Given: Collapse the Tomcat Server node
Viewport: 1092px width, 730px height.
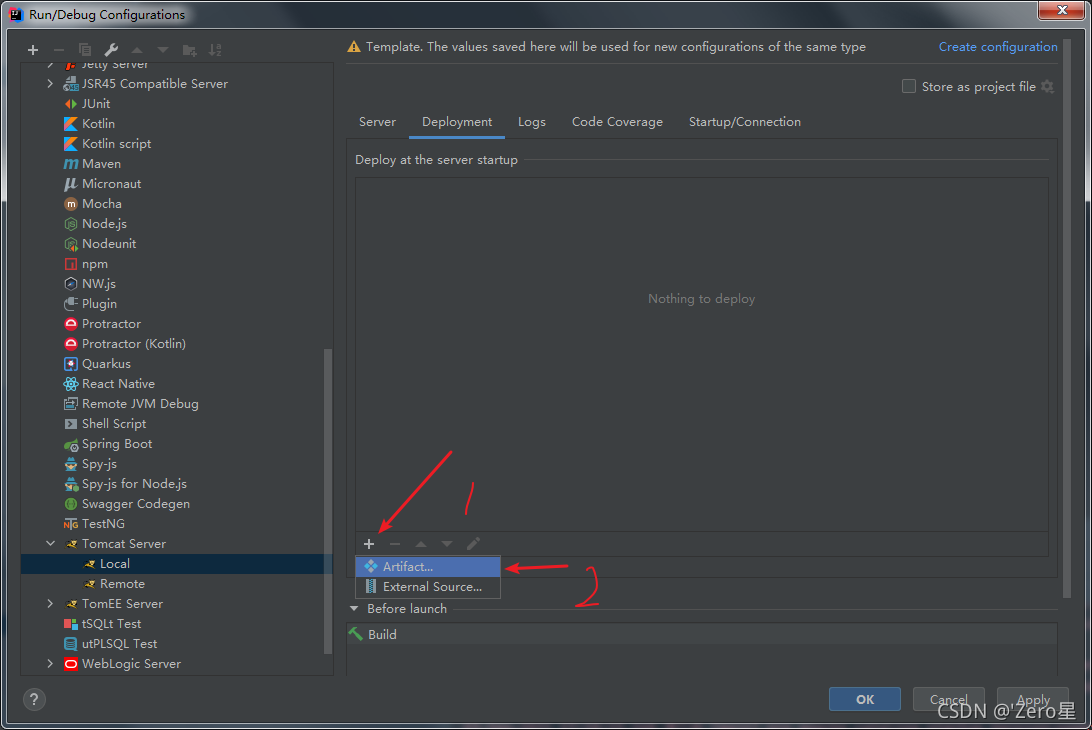Looking at the screenshot, I should pos(50,544).
